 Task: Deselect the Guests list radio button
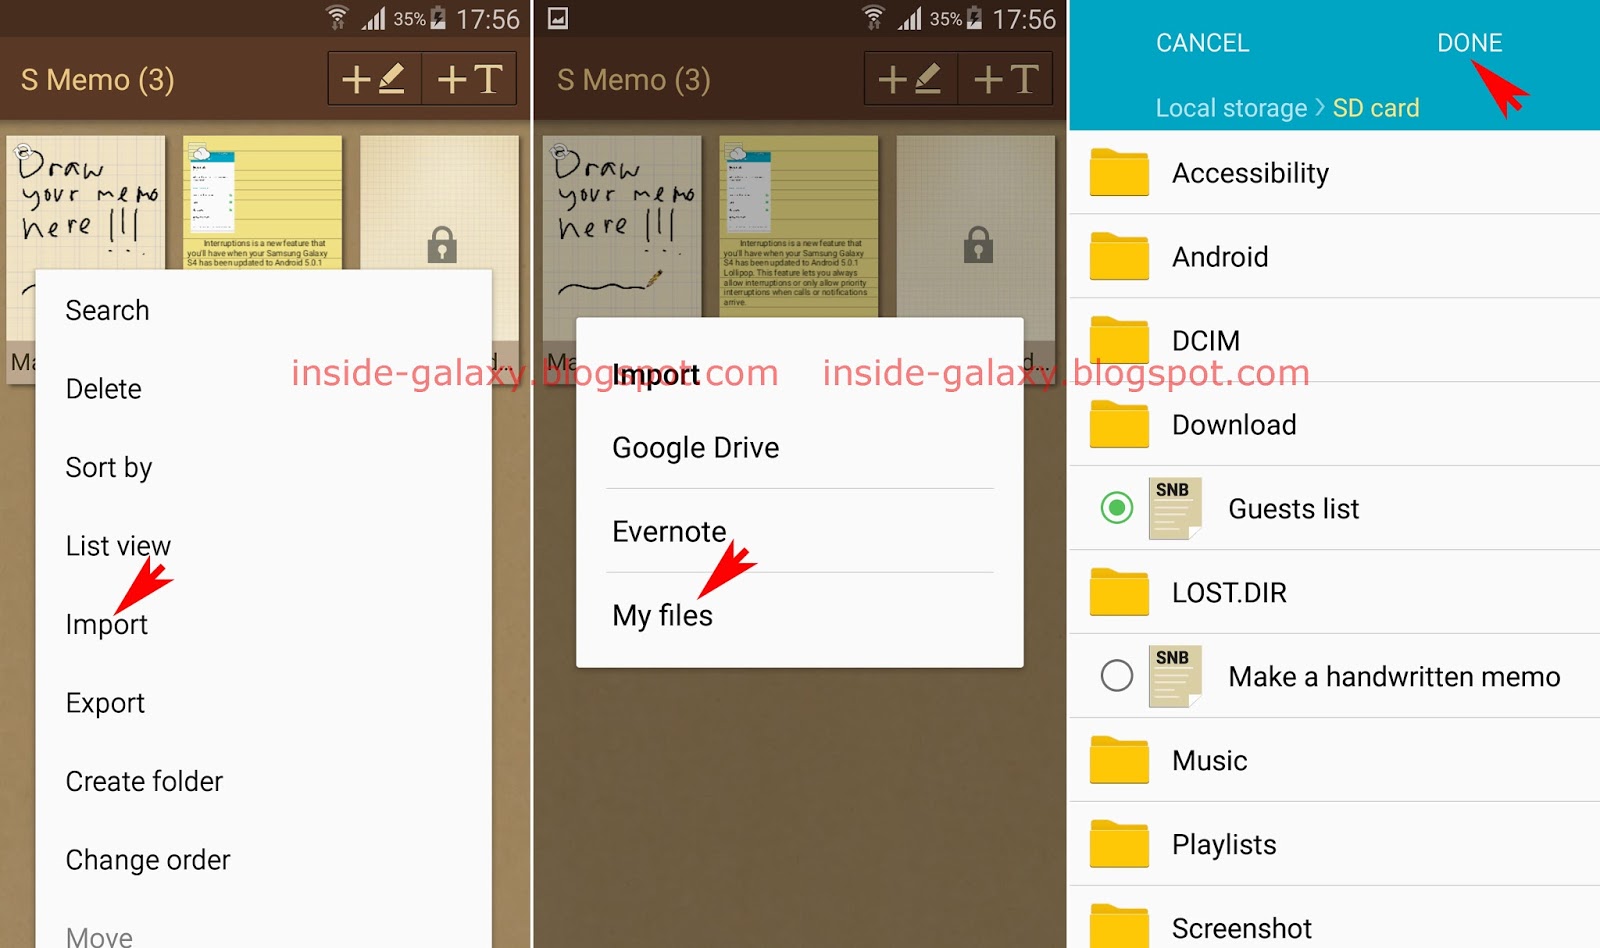click(x=1117, y=508)
